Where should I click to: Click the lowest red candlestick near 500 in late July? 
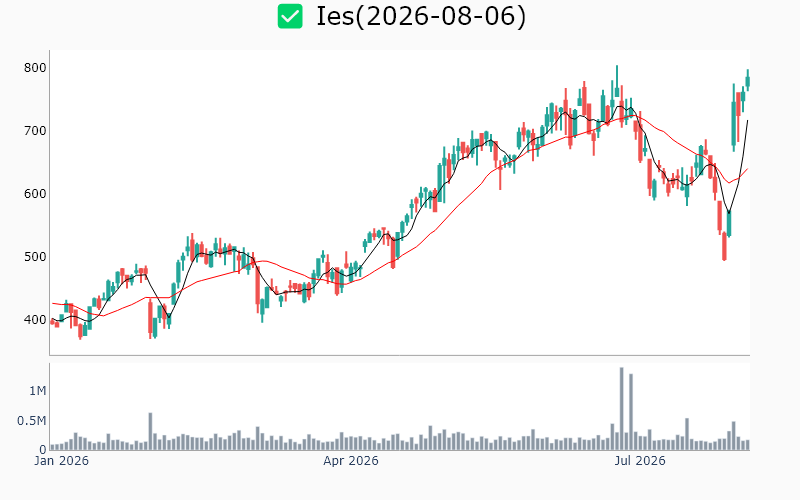[x=724, y=246]
